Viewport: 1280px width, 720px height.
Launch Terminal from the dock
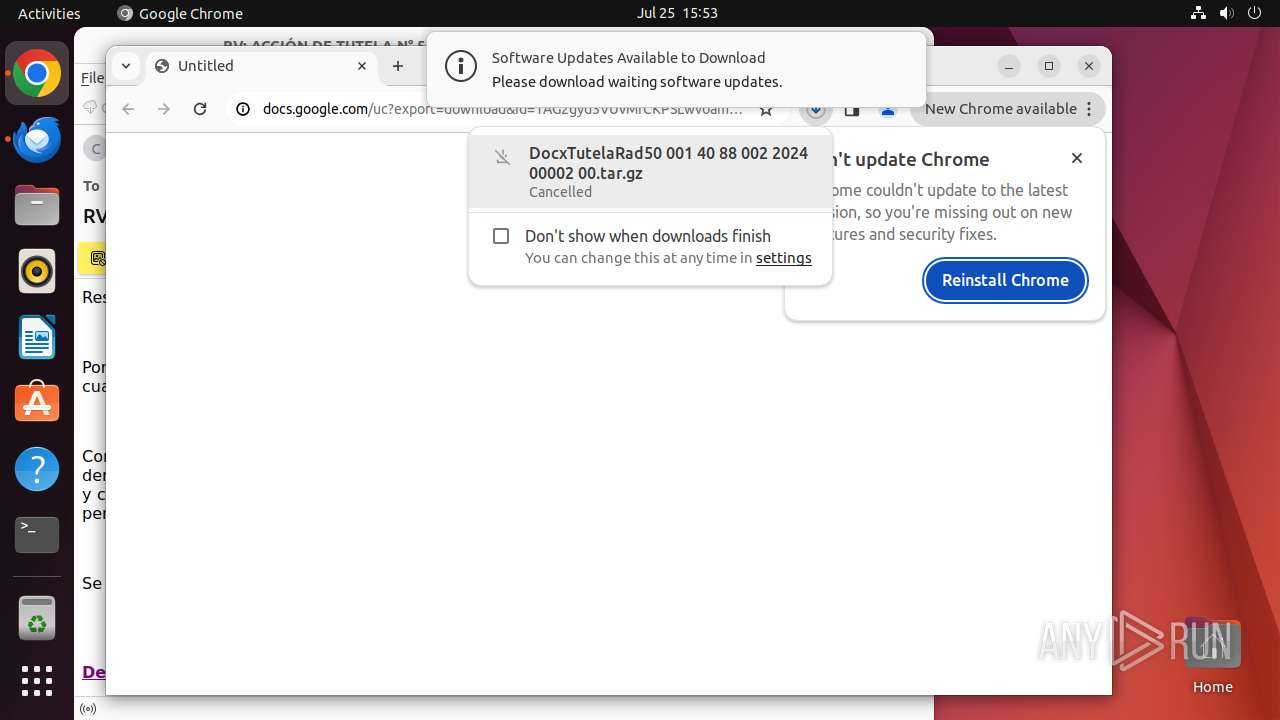pyautogui.click(x=37, y=535)
